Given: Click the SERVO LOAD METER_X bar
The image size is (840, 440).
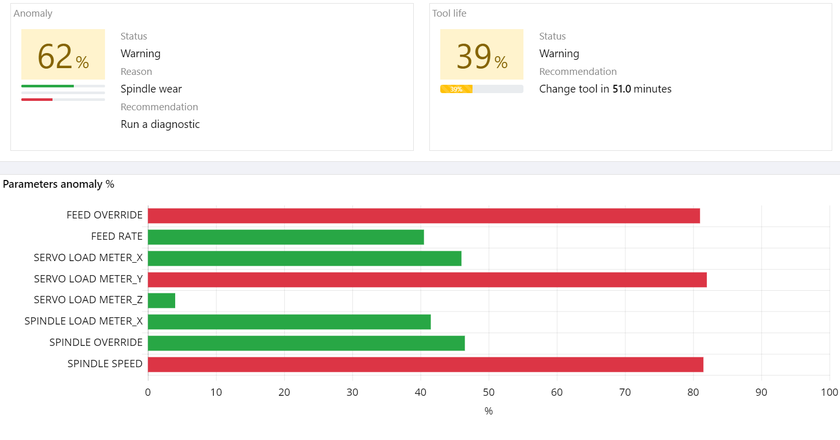Looking at the screenshot, I should (x=304, y=258).
